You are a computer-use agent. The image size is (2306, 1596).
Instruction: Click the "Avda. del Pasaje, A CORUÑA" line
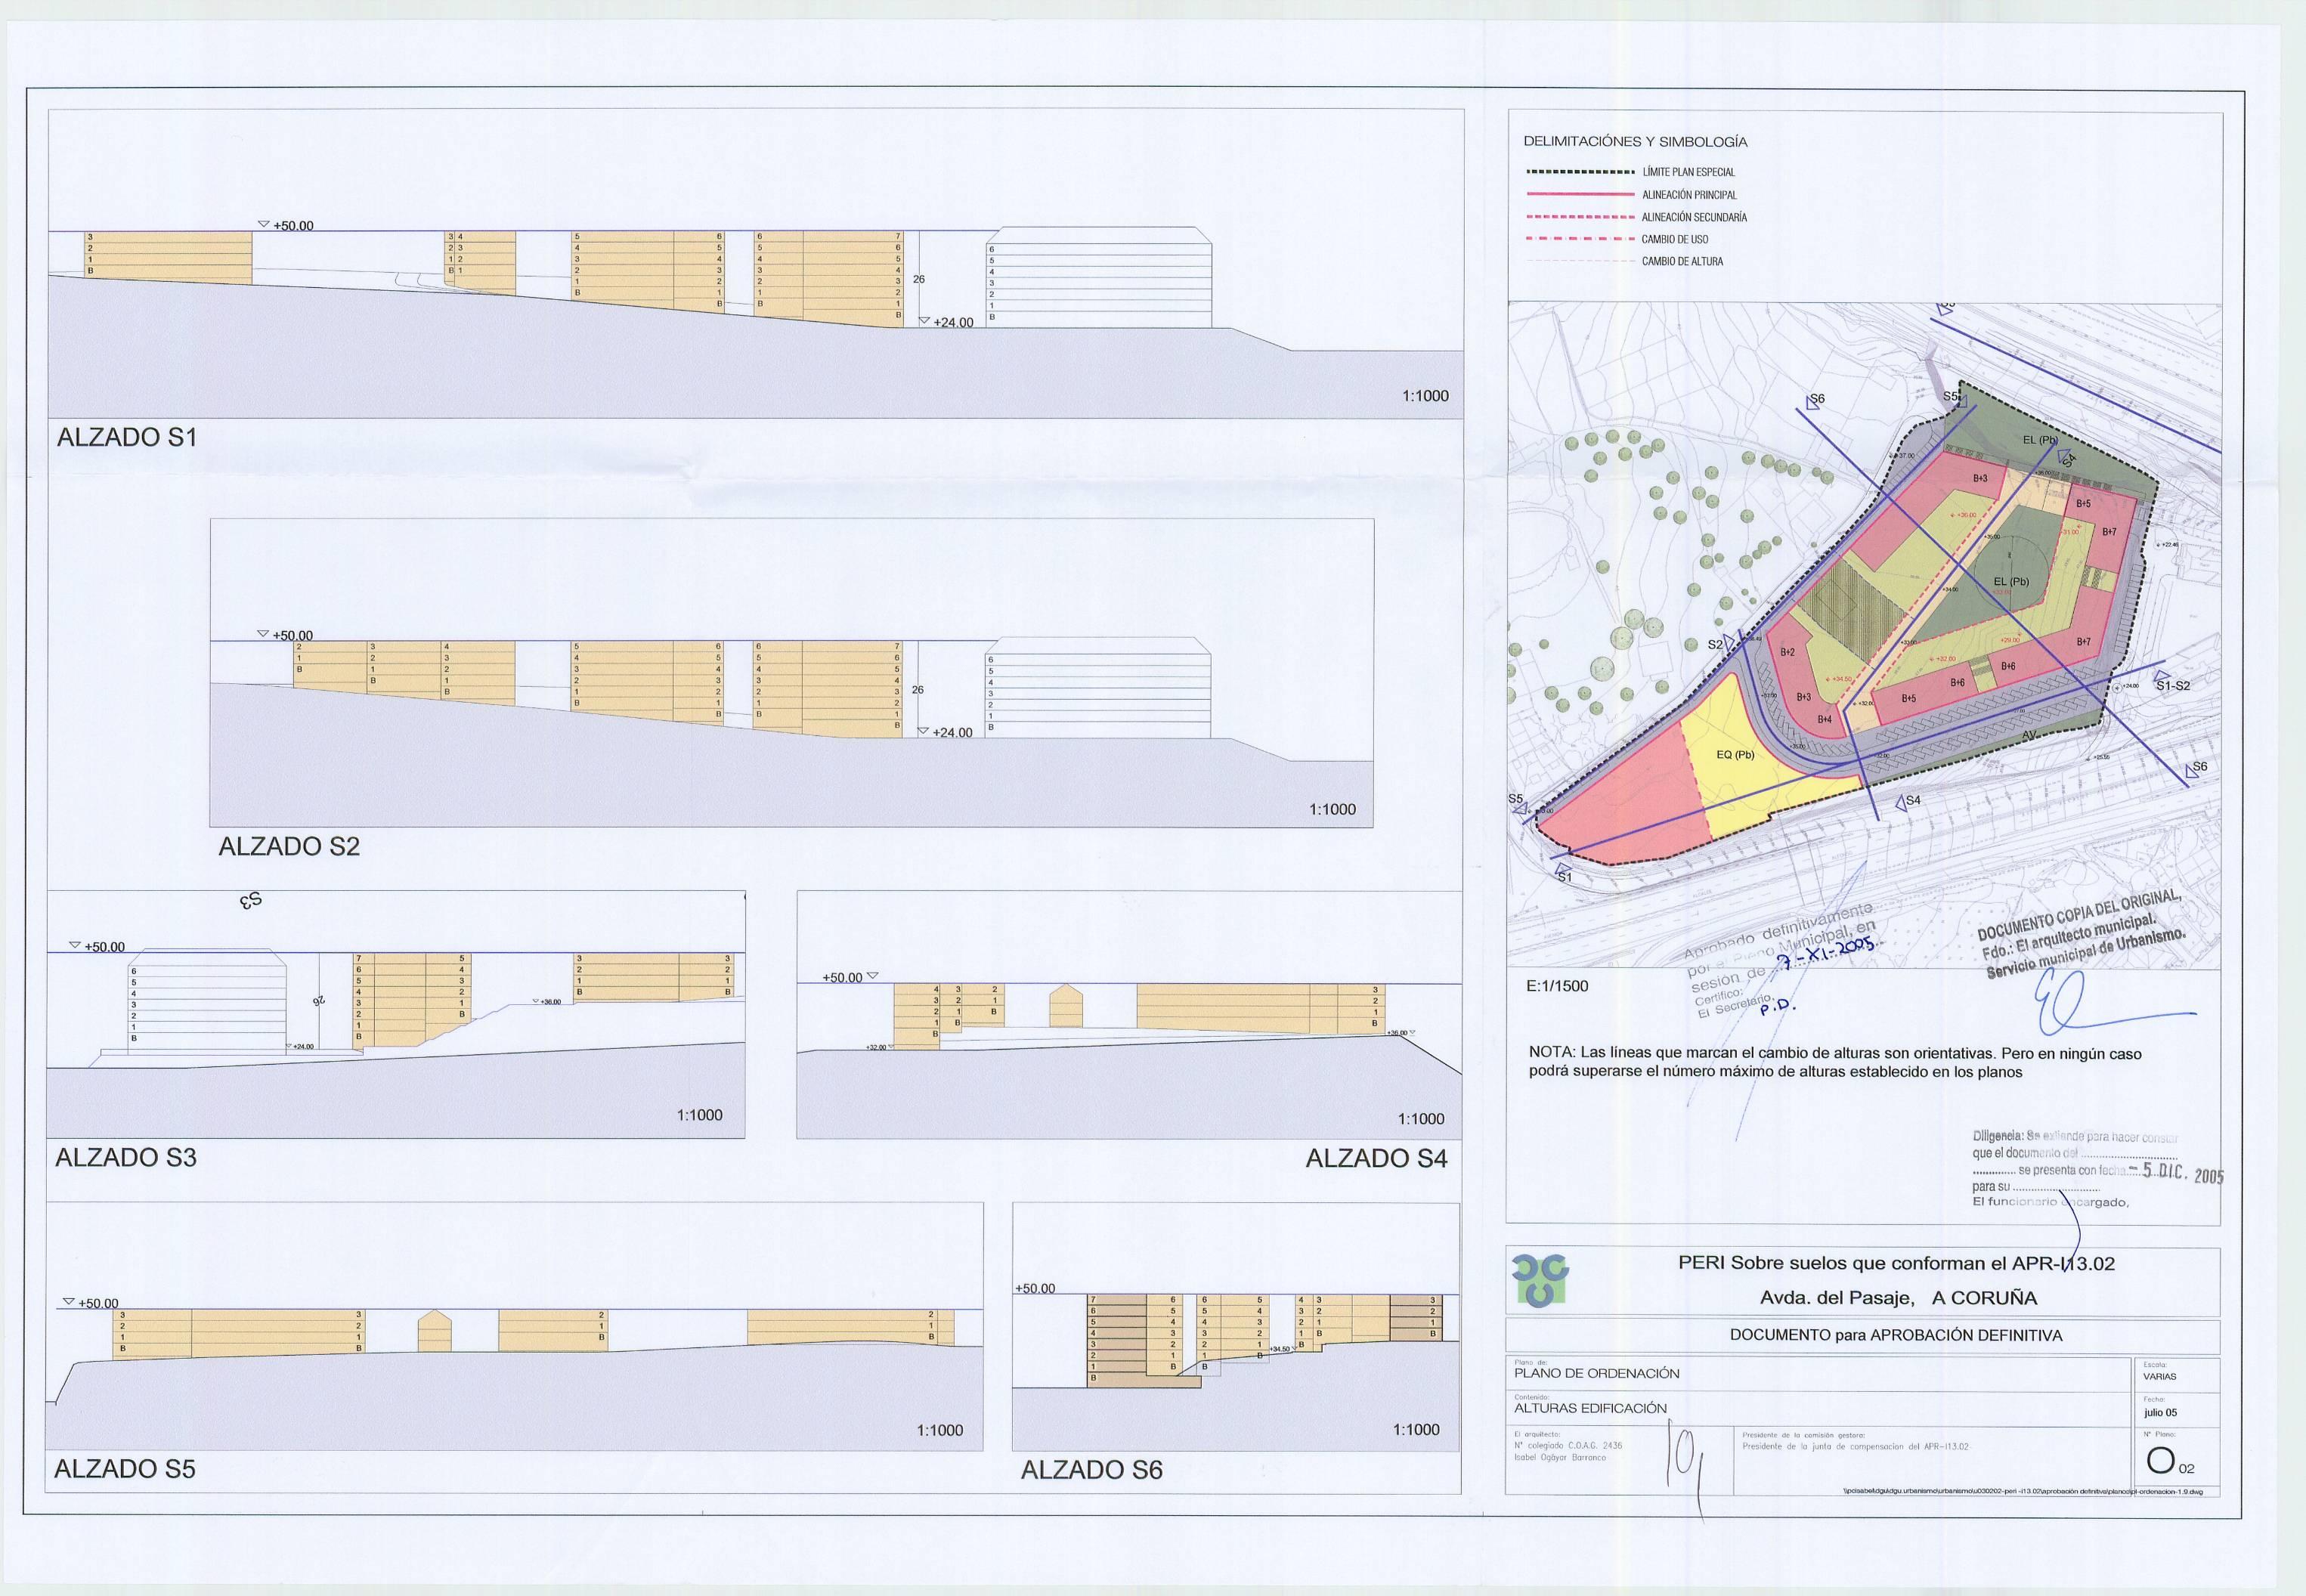pyautogui.click(x=1898, y=1298)
